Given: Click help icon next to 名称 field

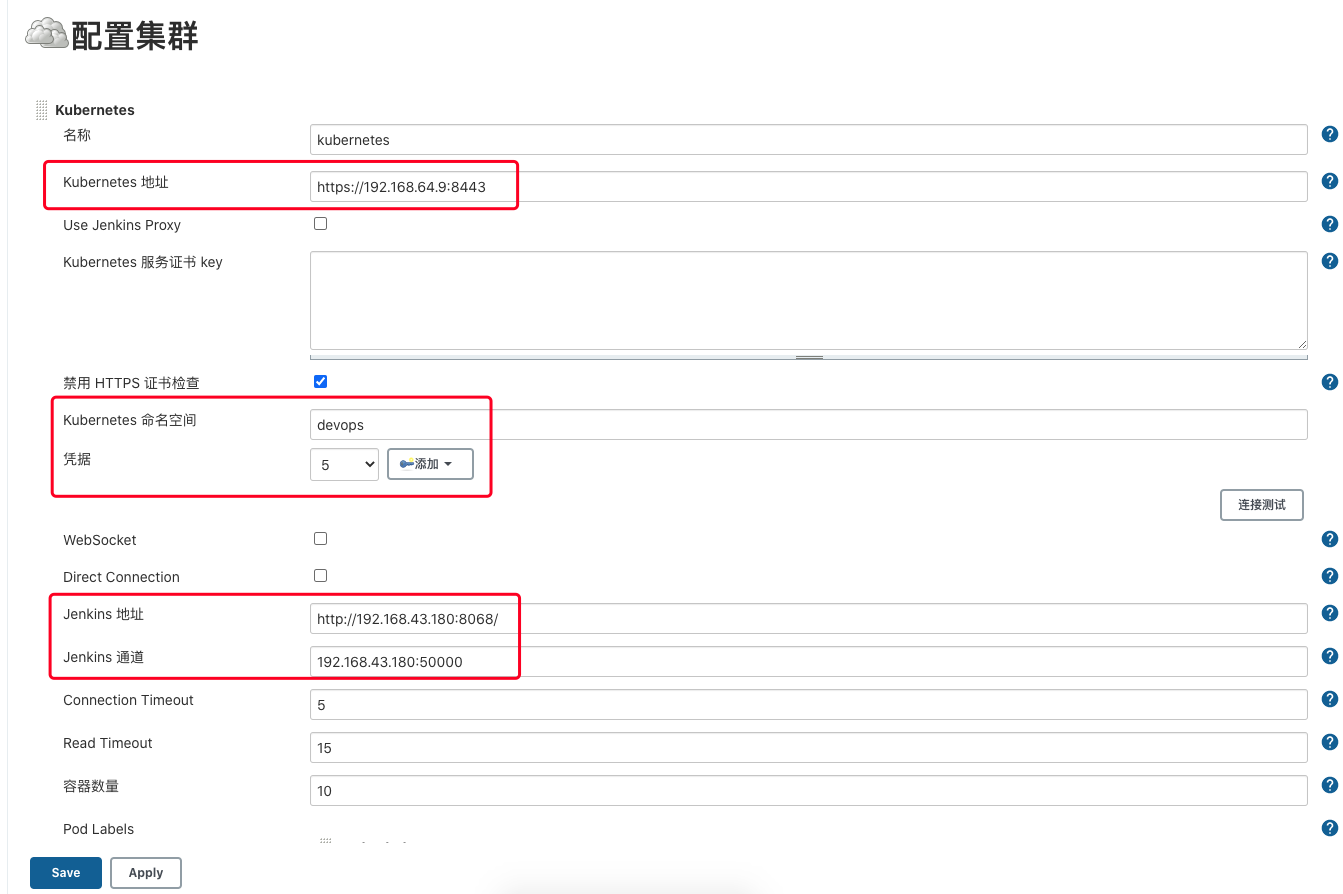Looking at the screenshot, I should [x=1329, y=134].
